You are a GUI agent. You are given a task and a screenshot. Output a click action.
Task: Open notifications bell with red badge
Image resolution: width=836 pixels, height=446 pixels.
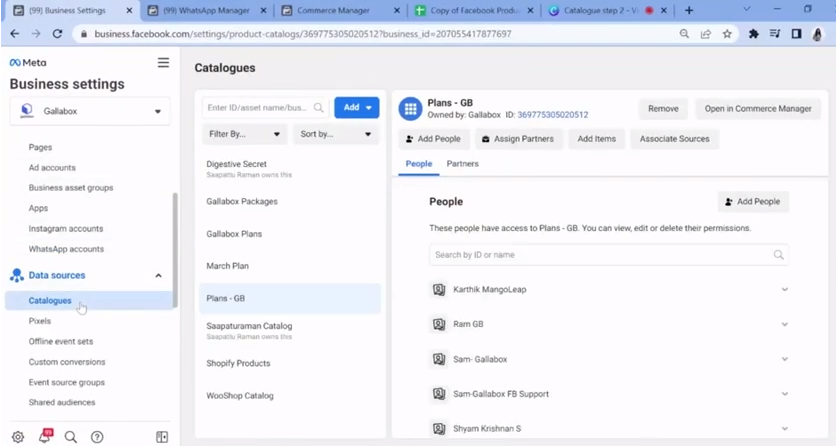pos(45,436)
